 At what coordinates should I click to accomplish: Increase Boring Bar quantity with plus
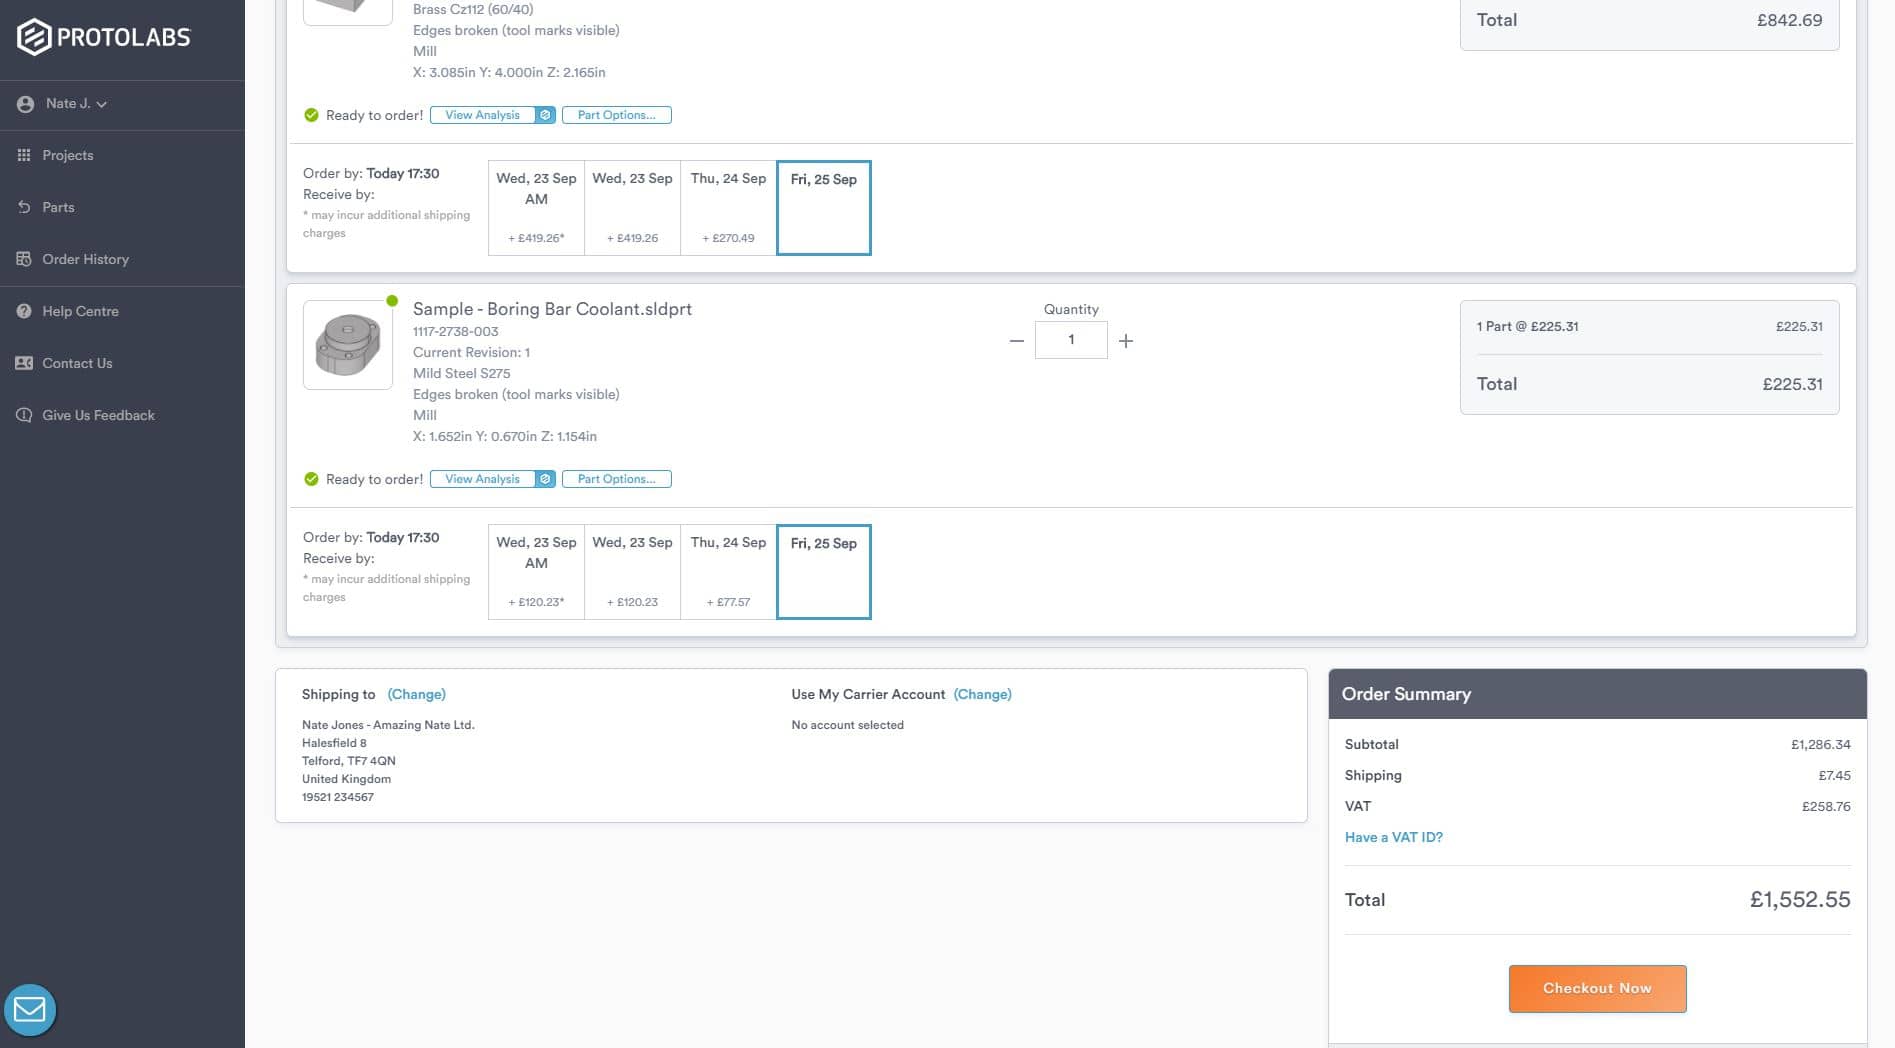pyautogui.click(x=1126, y=341)
